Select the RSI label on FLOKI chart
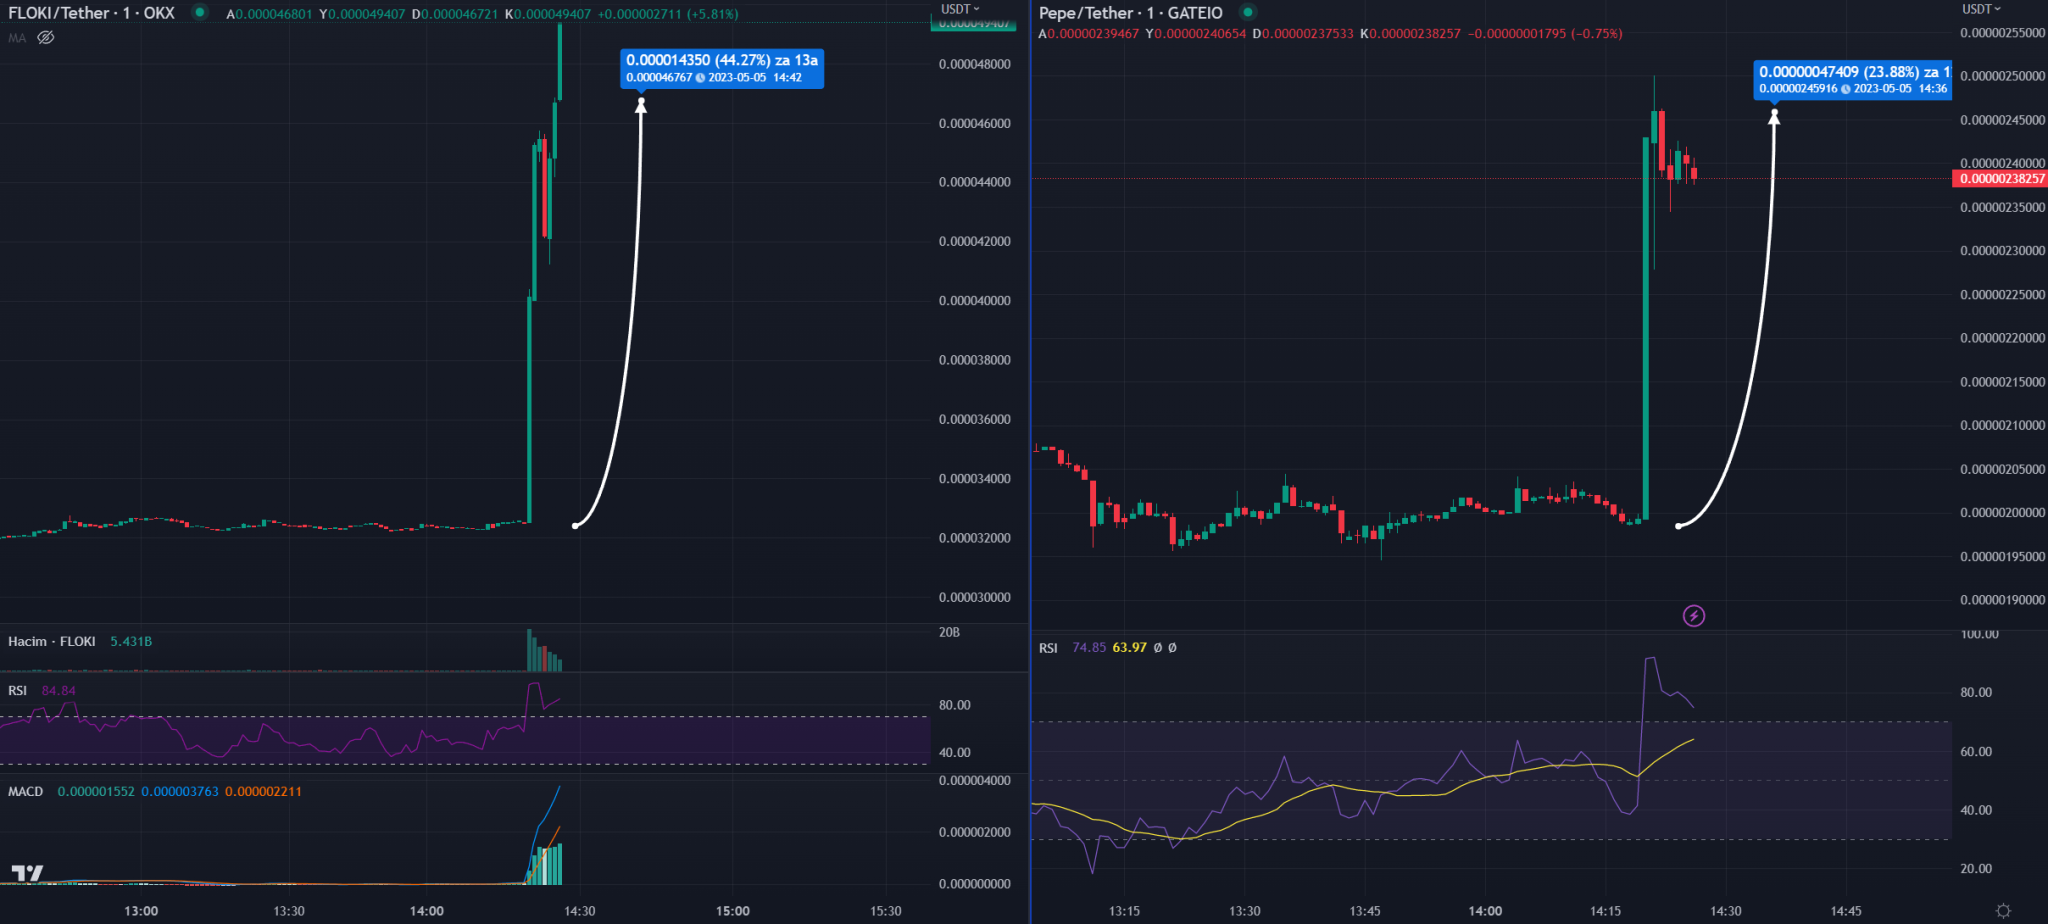This screenshot has height=924, width=2048. (18, 691)
